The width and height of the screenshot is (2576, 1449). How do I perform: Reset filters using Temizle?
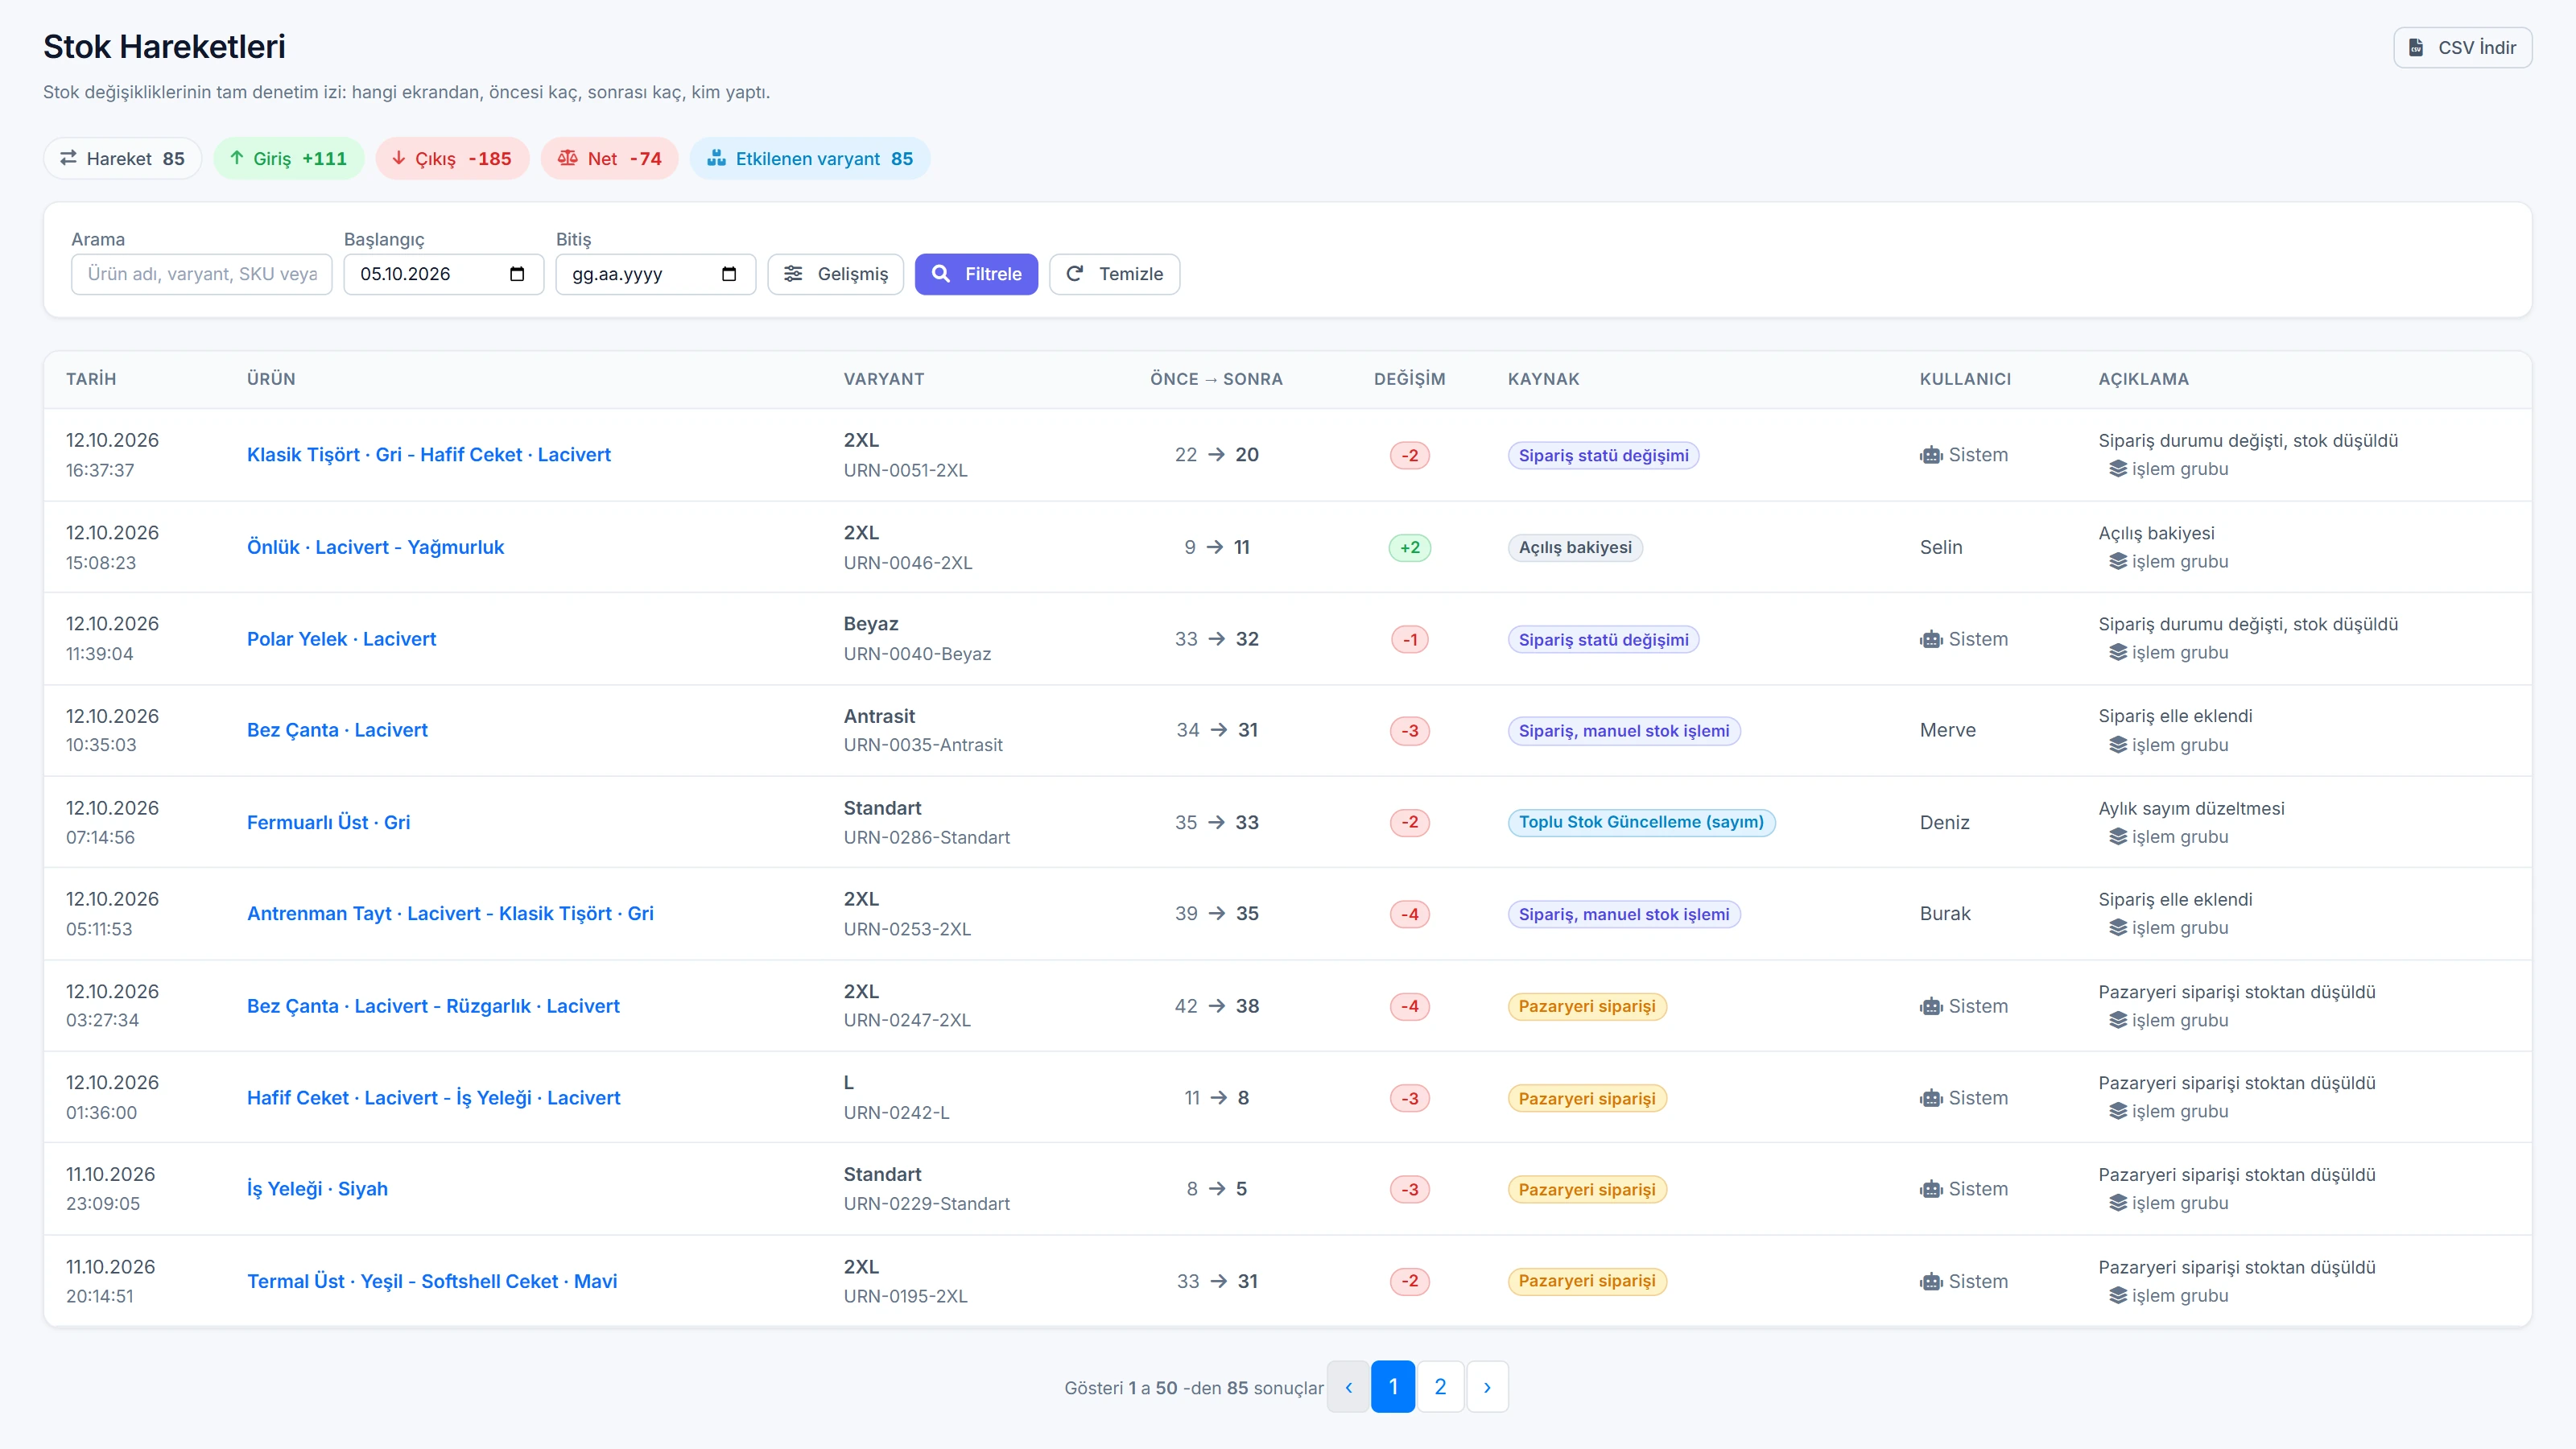1114,274
